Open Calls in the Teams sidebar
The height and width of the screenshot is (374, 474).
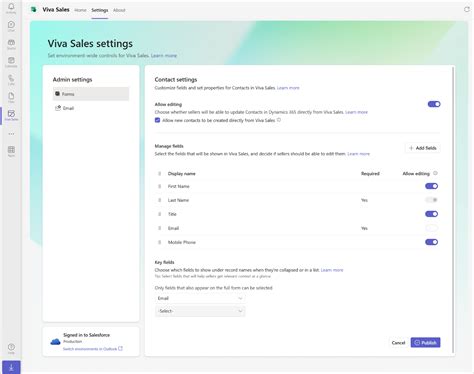pyautogui.click(x=11, y=80)
